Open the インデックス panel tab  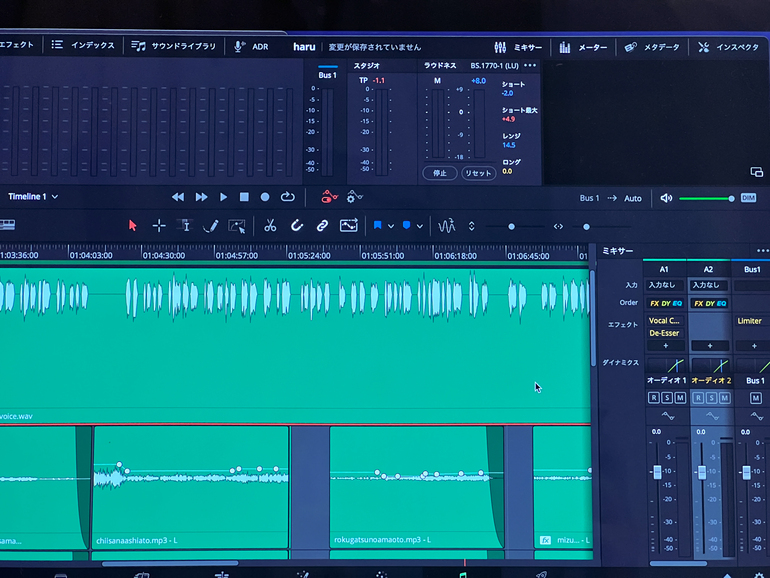point(83,46)
